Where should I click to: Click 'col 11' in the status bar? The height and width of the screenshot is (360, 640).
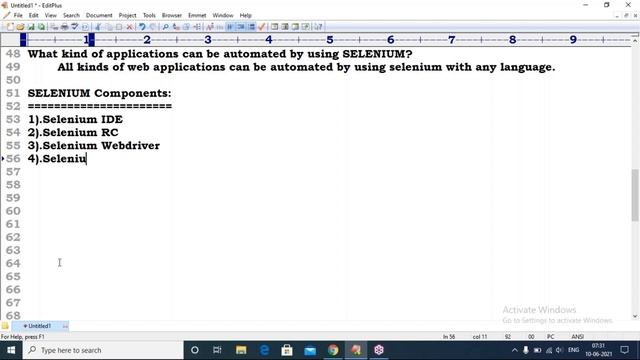tap(480, 337)
